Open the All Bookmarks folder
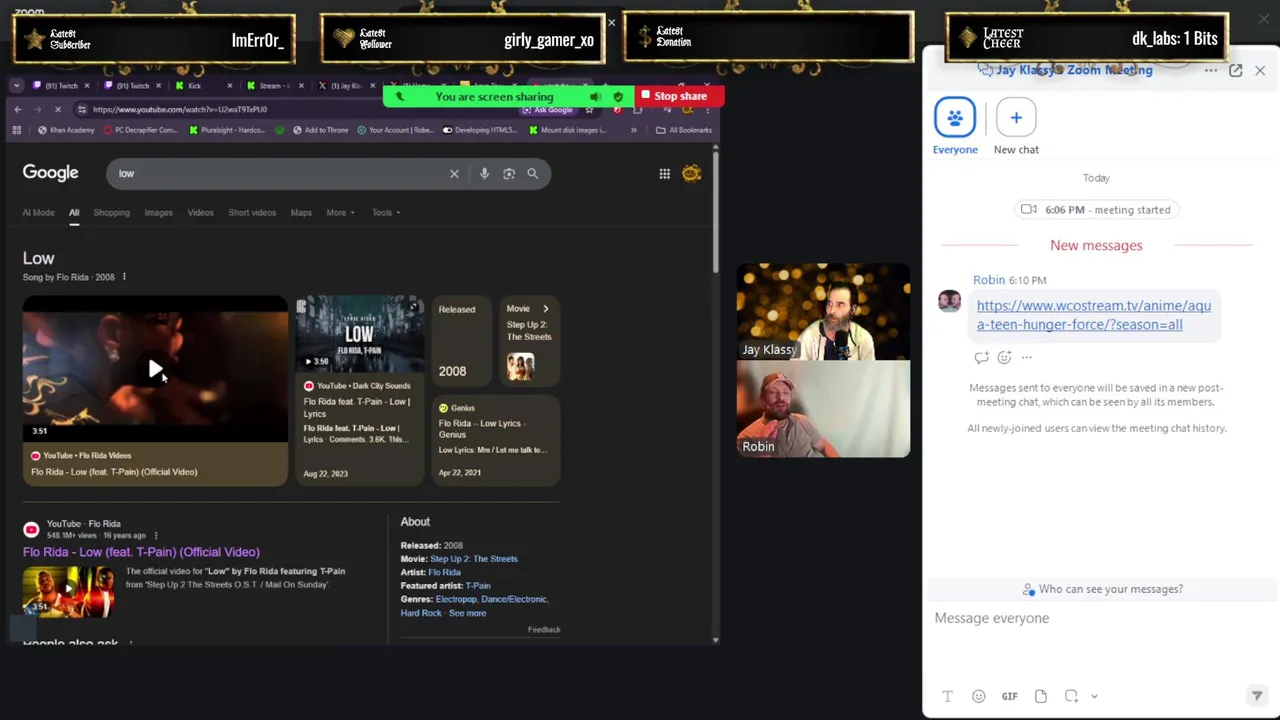Screen dimensions: 1280x720 coord(685,130)
